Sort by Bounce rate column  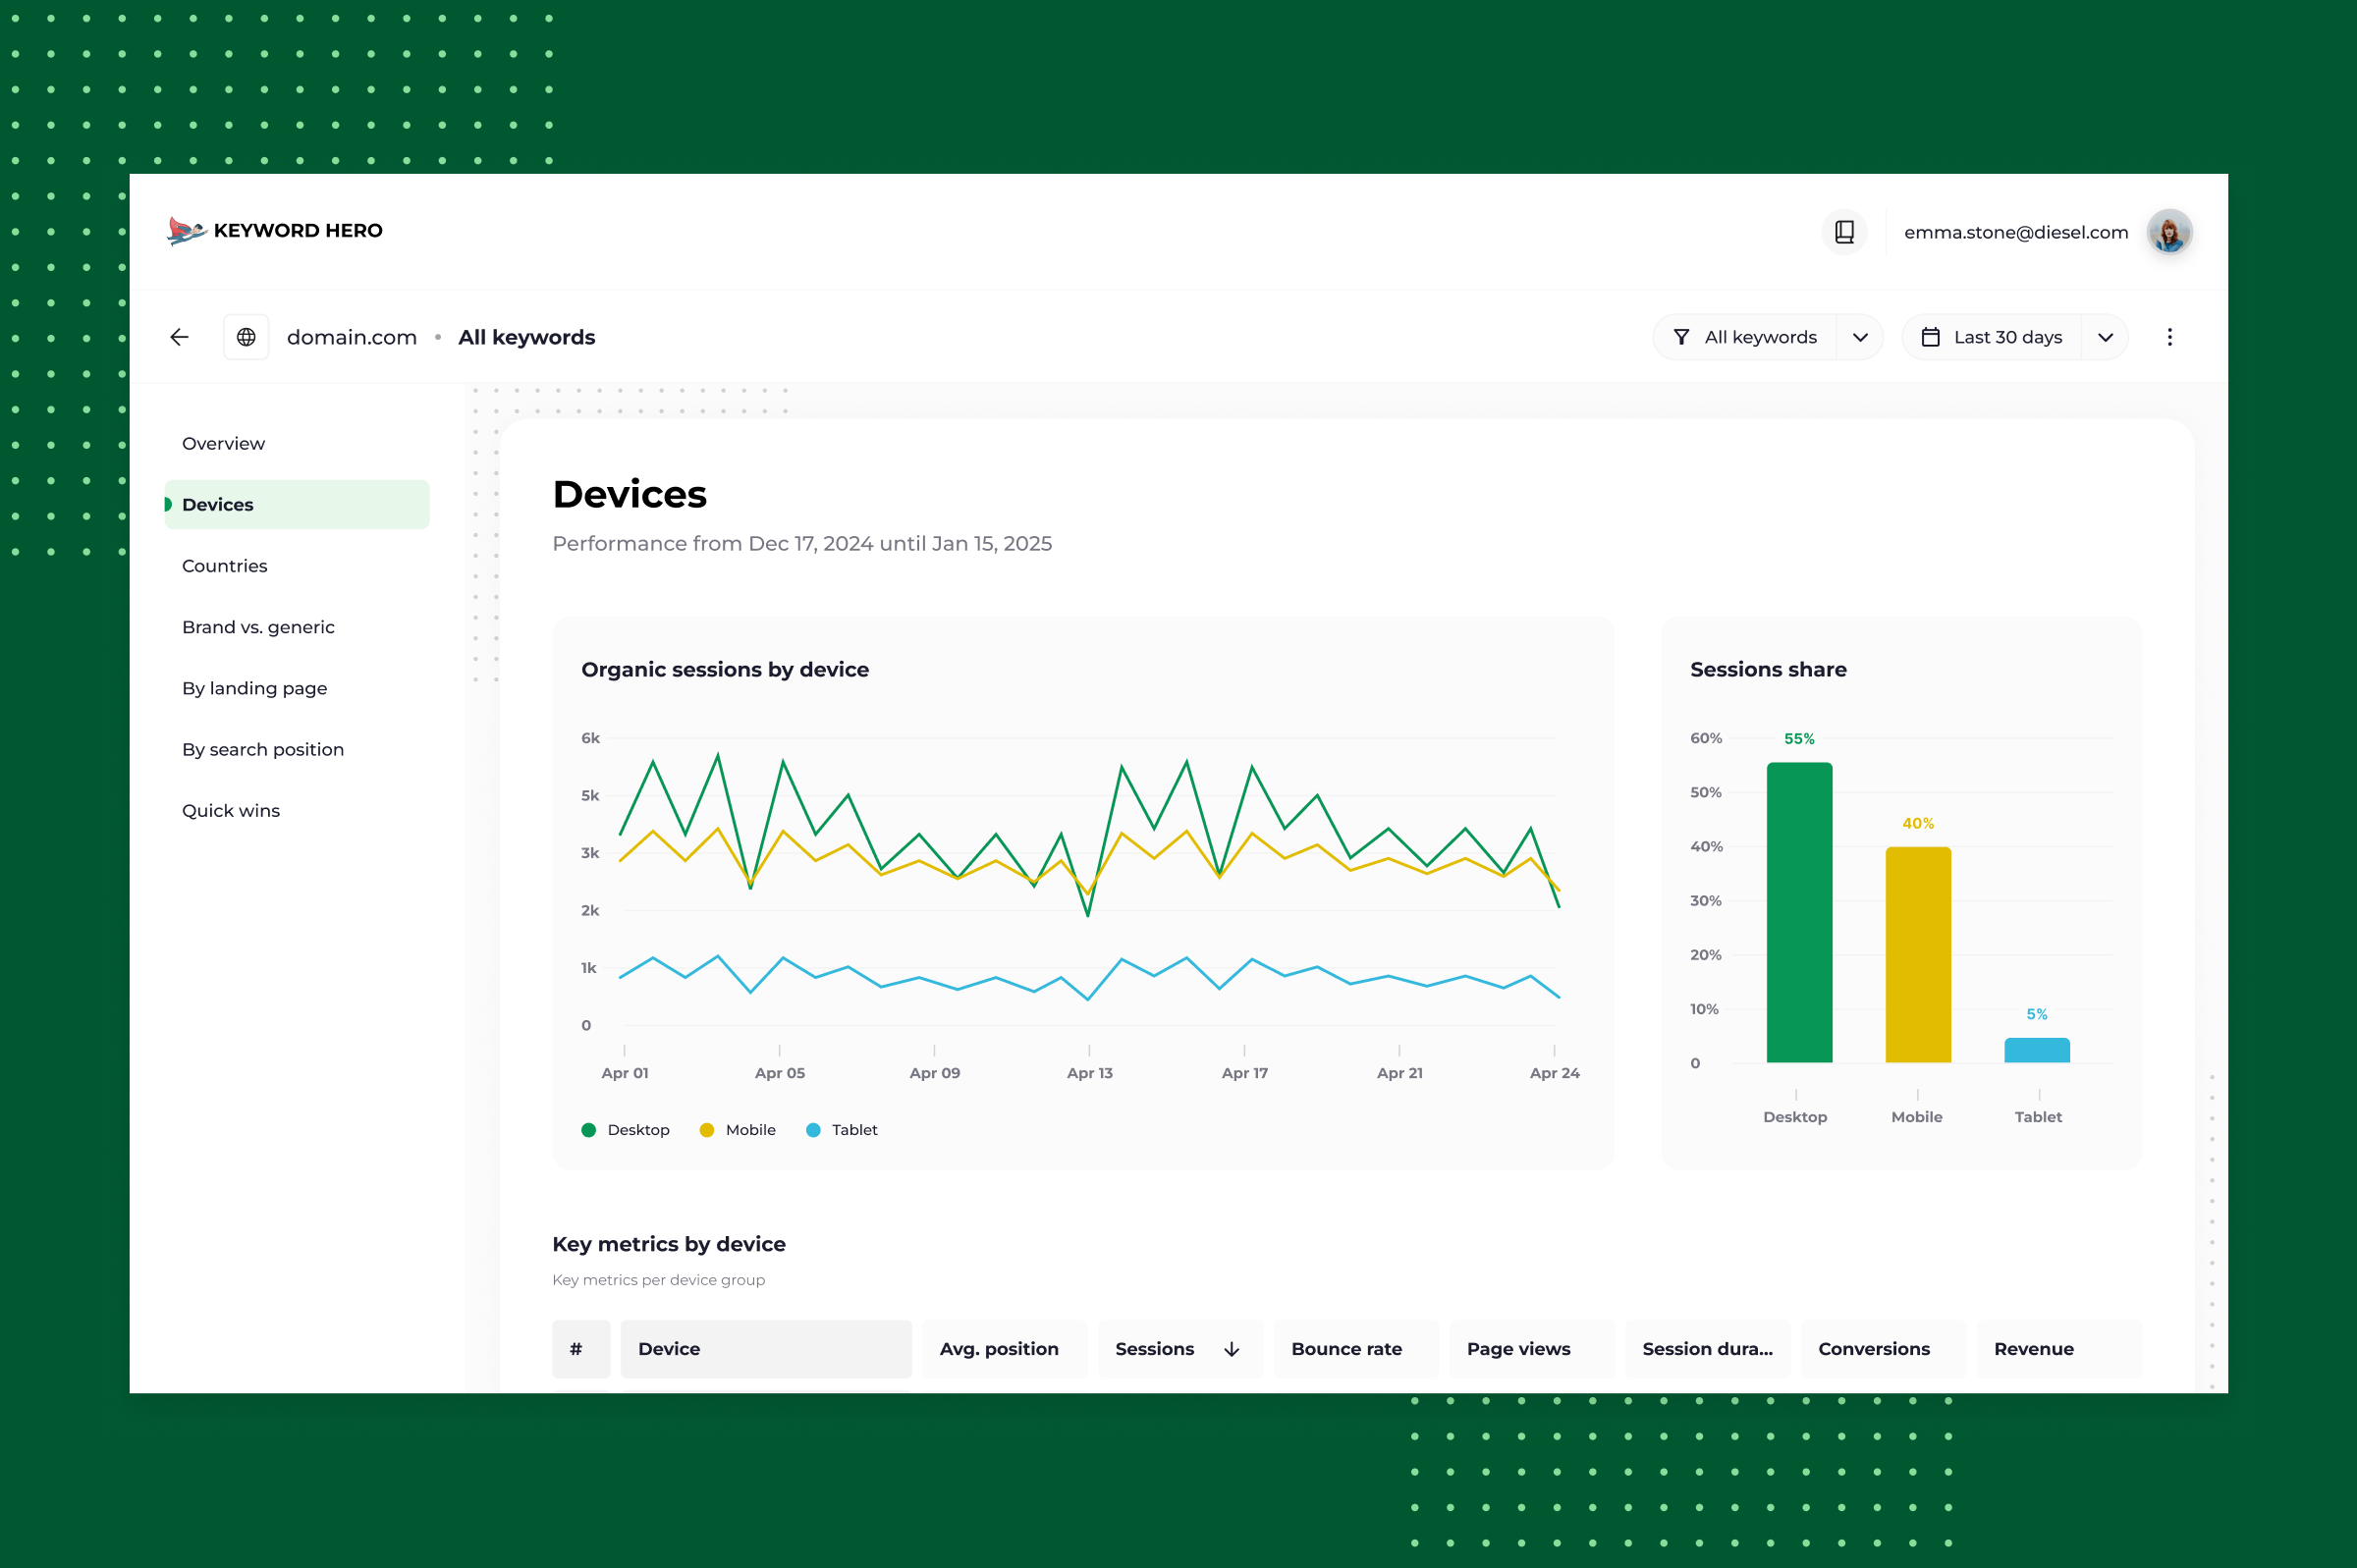coord(1356,1349)
